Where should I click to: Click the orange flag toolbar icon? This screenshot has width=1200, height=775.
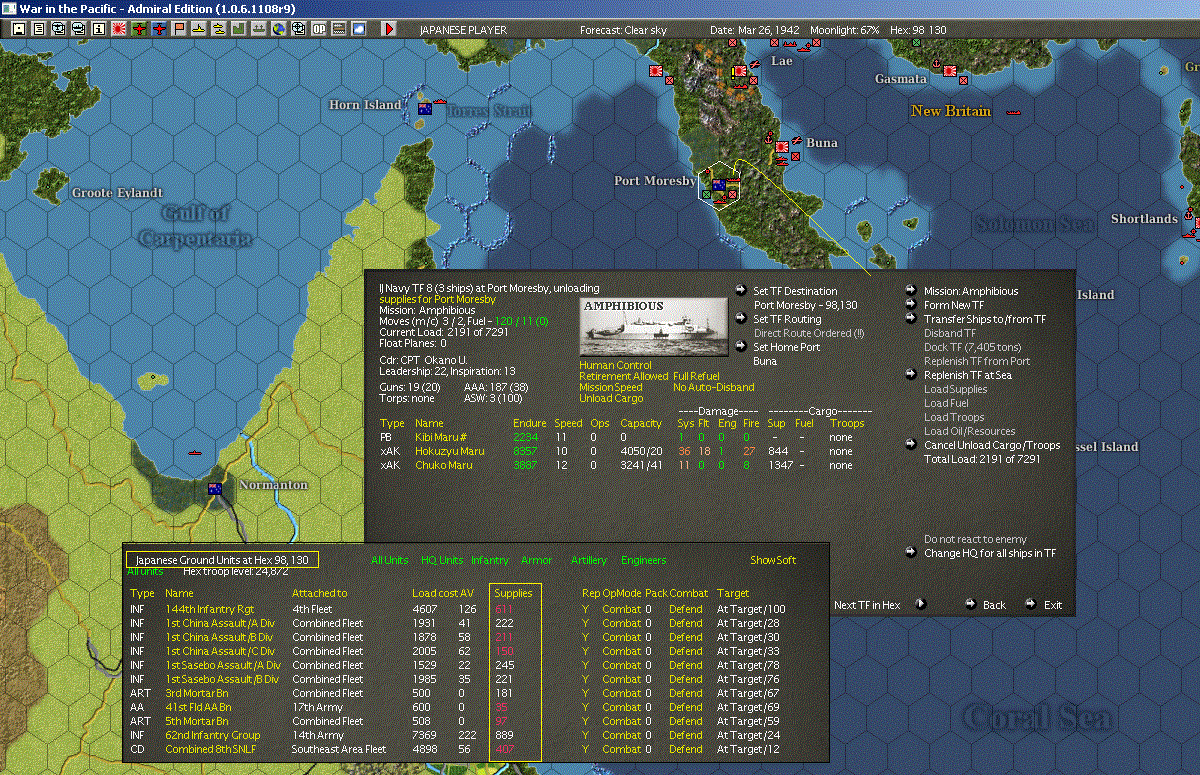click(x=179, y=29)
